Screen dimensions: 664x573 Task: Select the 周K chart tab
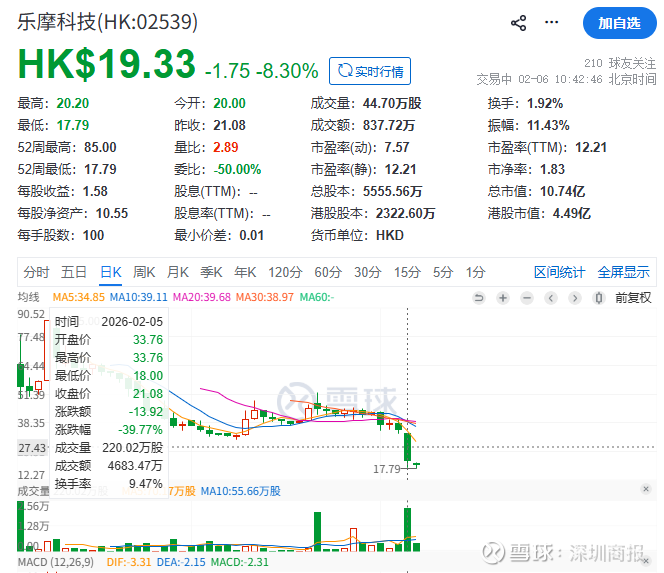coord(144,272)
